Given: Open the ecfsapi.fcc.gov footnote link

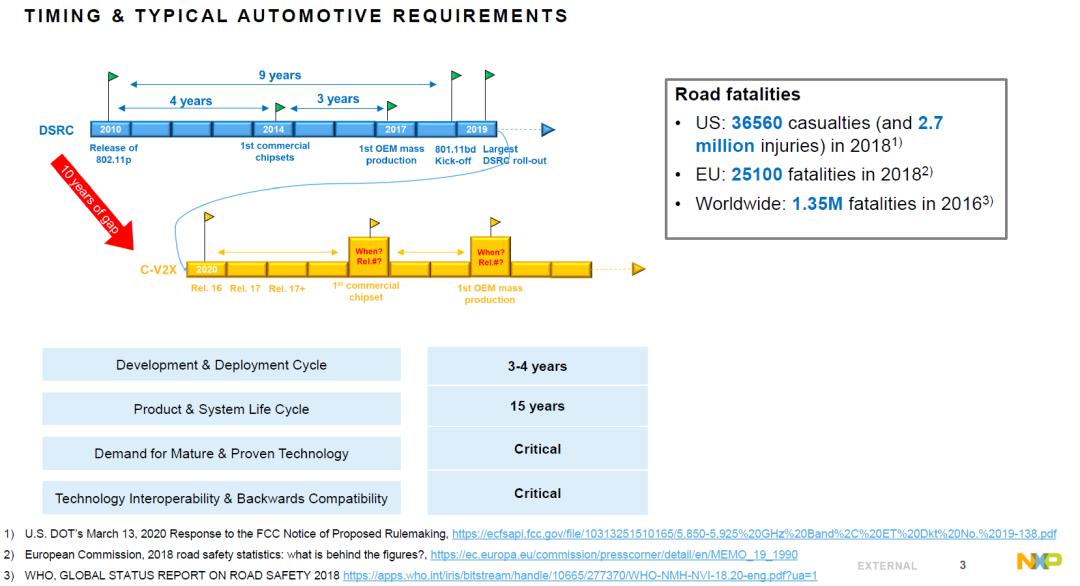Looking at the screenshot, I should (754, 534).
